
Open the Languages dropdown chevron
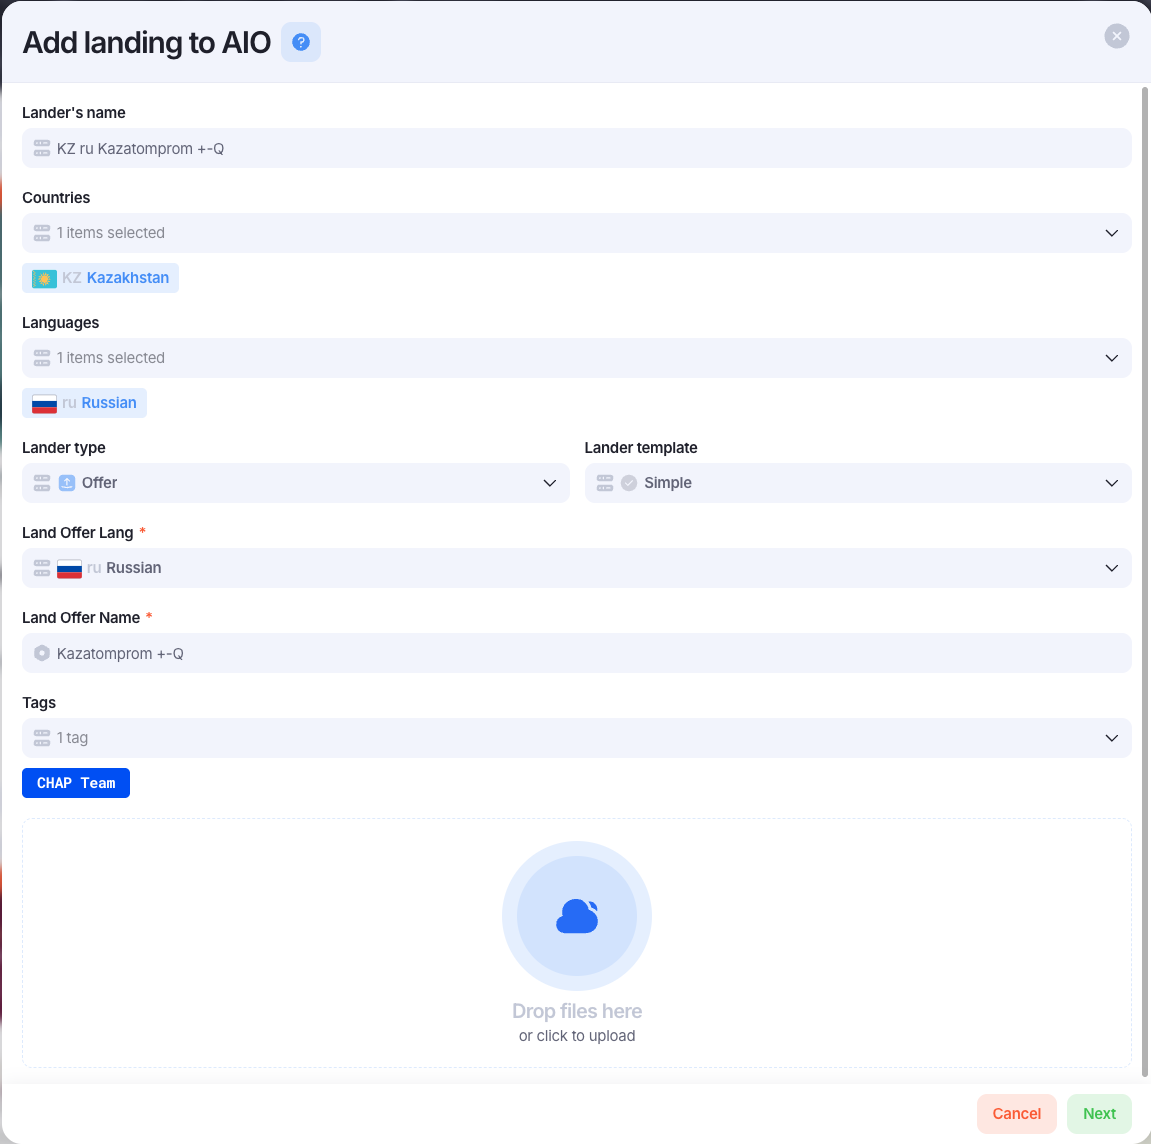click(1111, 358)
